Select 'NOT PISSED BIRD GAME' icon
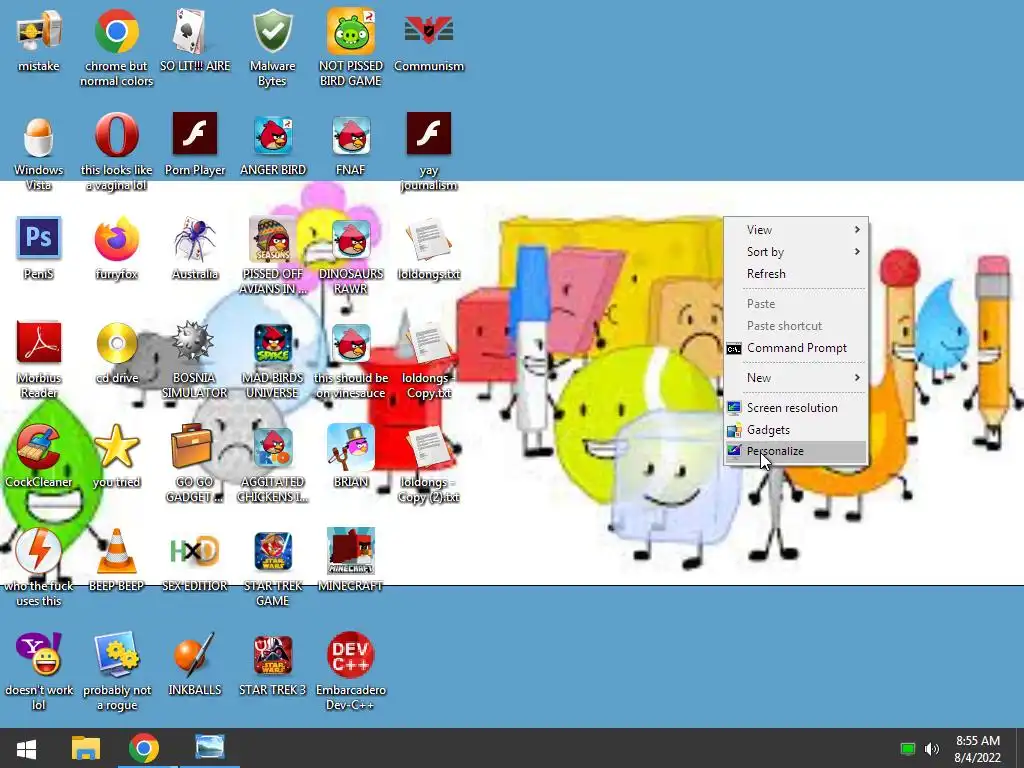Screen dimensions: 1024x768 [x=351, y=31]
